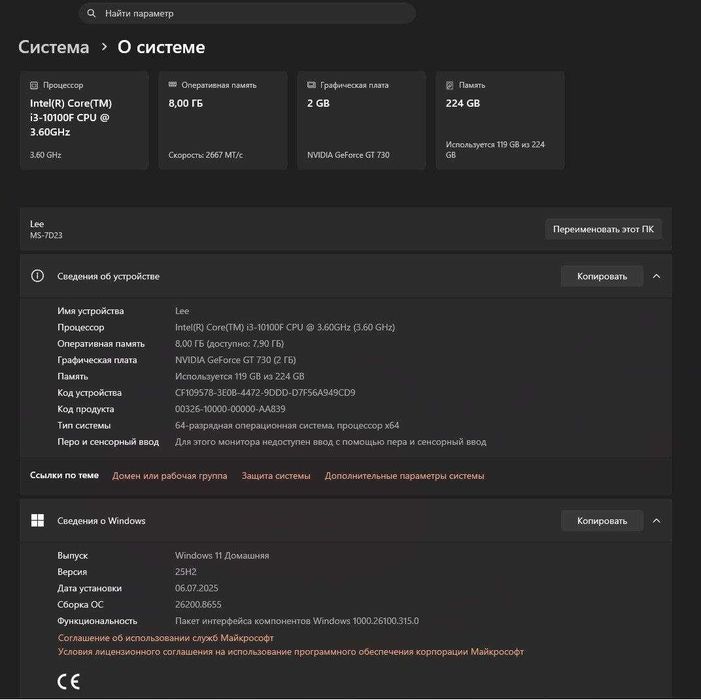This screenshot has height=700, width=701.
Task: Open Соглашение об использовании служб Майкрософт
Action: (165, 637)
